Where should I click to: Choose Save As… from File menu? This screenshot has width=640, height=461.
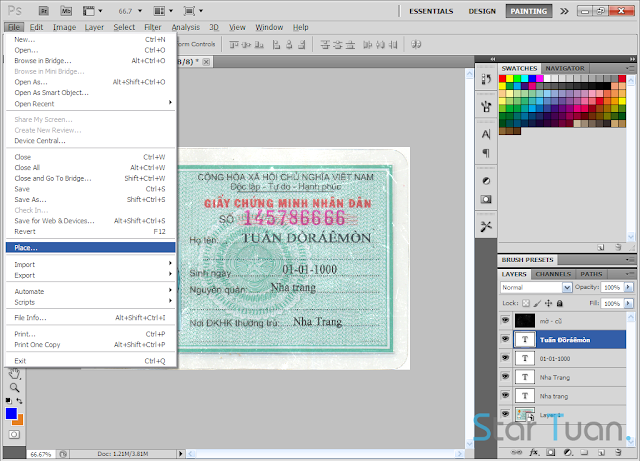(x=90, y=200)
